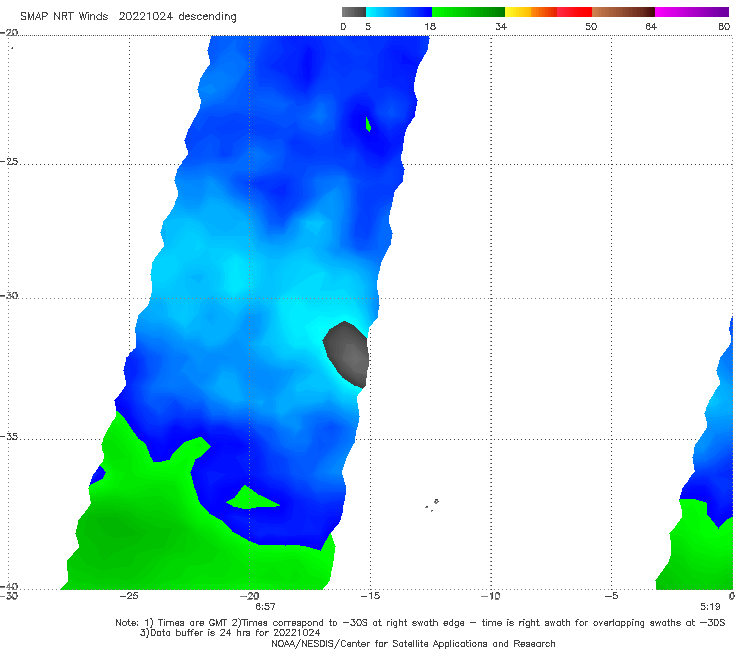This screenshot has height=650, width=740.
Task: Click the swath time label '5:19'
Action: tap(710, 607)
